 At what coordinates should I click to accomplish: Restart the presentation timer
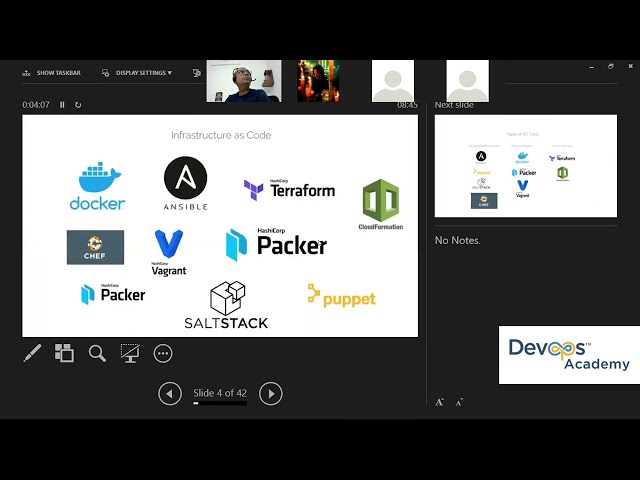pos(78,105)
